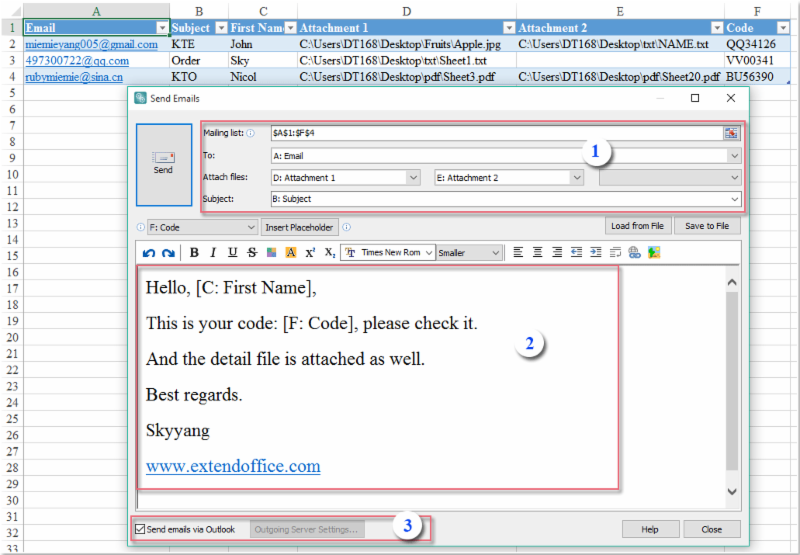Screen dimensions: 800x555
Task: Insert a picture into the email
Action: [654, 252]
